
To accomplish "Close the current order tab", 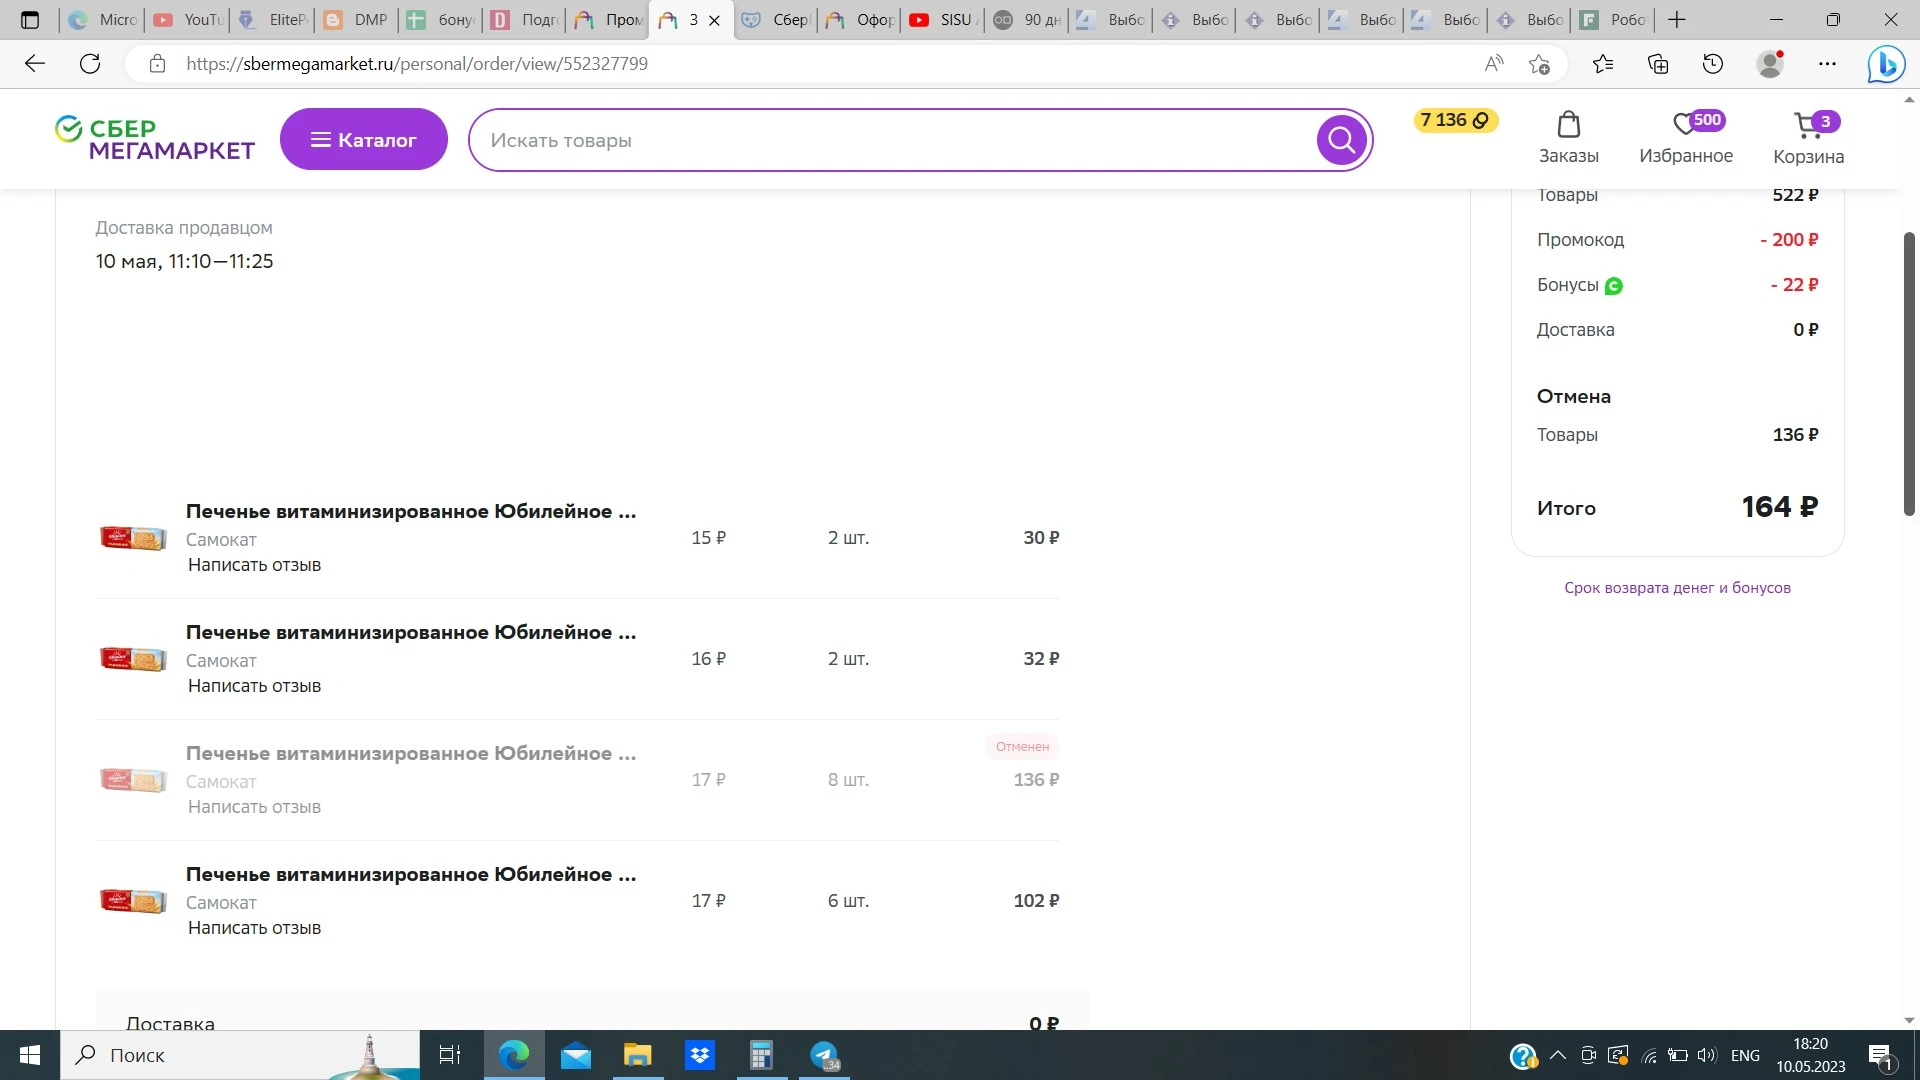I will (x=714, y=20).
